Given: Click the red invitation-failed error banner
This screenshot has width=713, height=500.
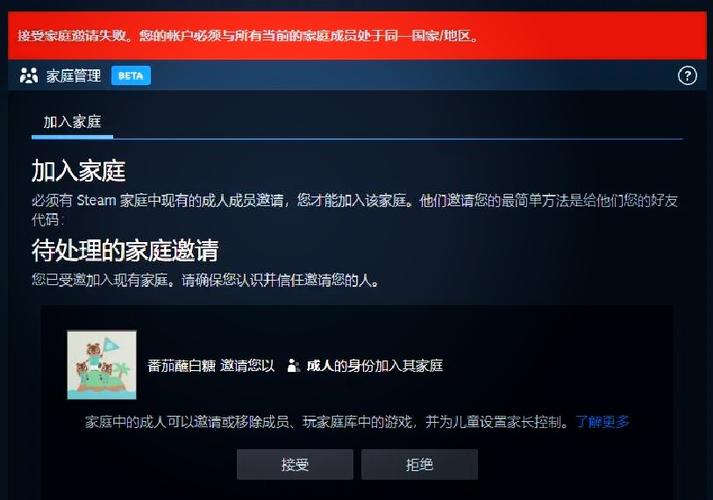Looking at the screenshot, I should 357,35.
